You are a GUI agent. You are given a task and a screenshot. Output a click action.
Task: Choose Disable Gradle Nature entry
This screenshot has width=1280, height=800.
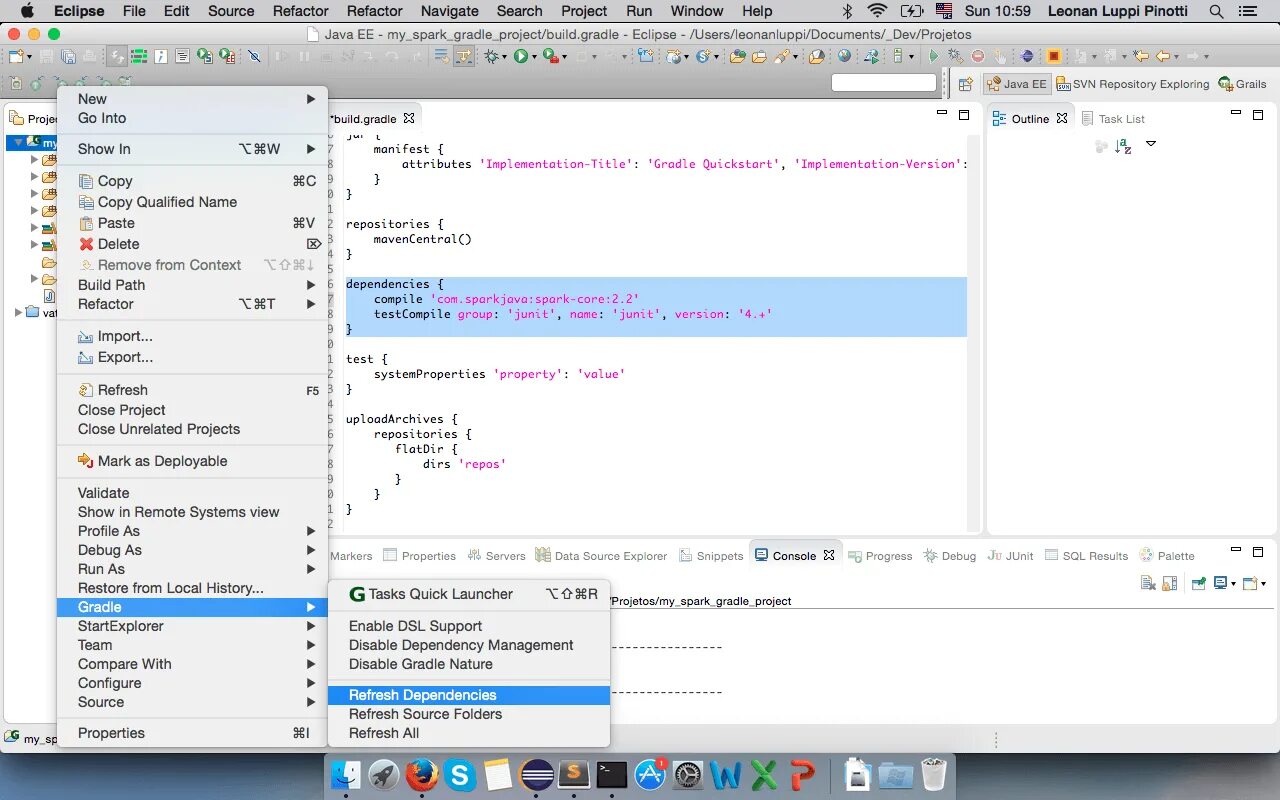pos(468,664)
